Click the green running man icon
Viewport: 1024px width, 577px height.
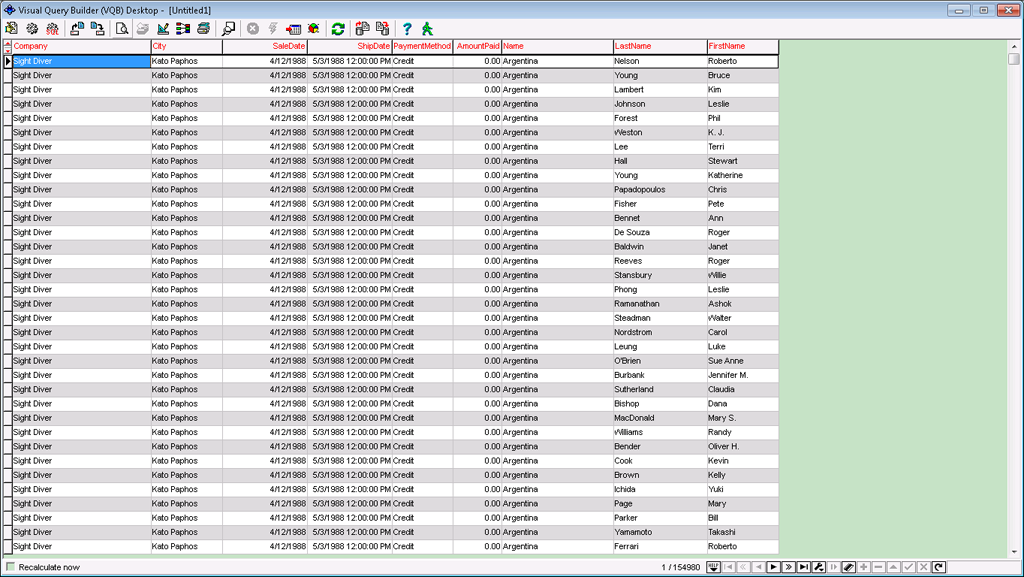point(427,29)
